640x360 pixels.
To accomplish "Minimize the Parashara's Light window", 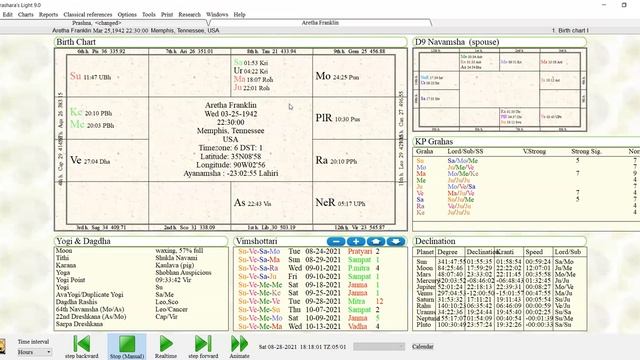I will pos(604,5).
